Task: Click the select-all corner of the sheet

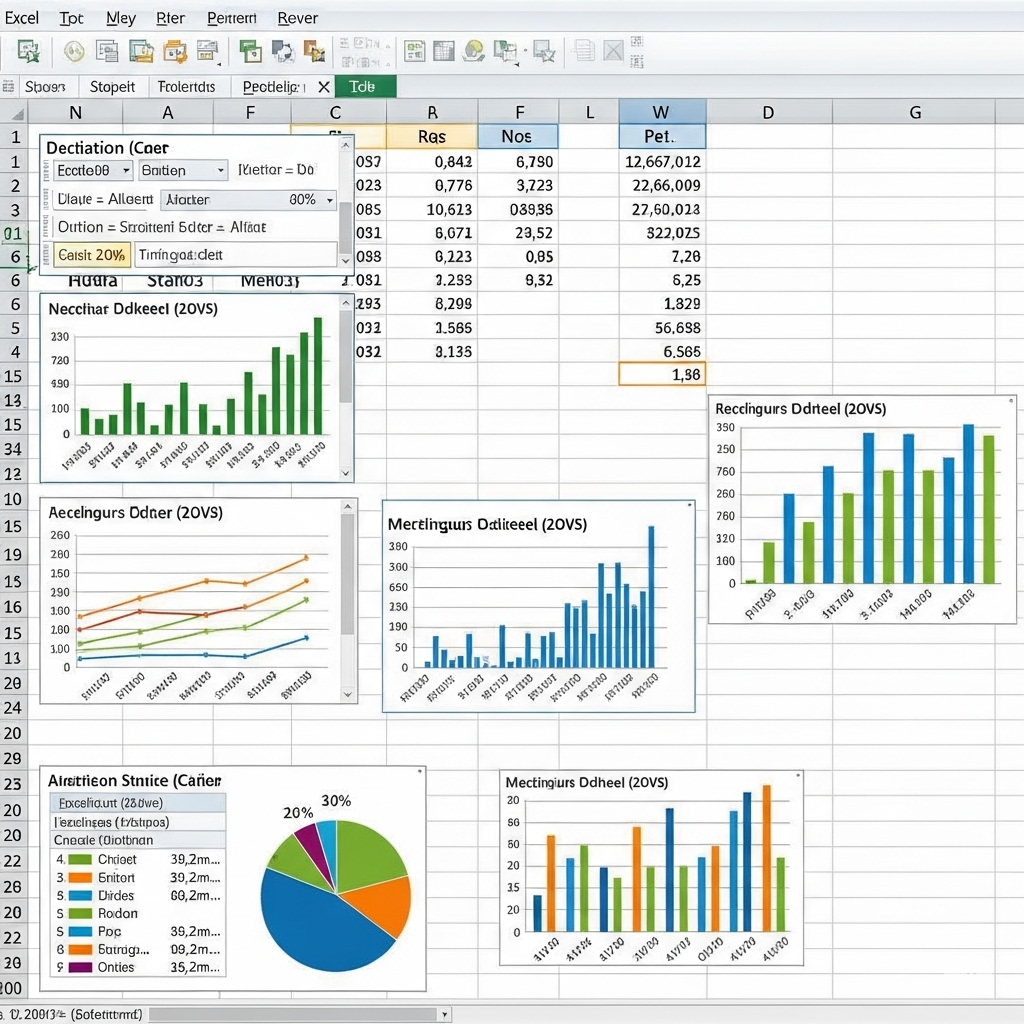Action: [14, 113]
